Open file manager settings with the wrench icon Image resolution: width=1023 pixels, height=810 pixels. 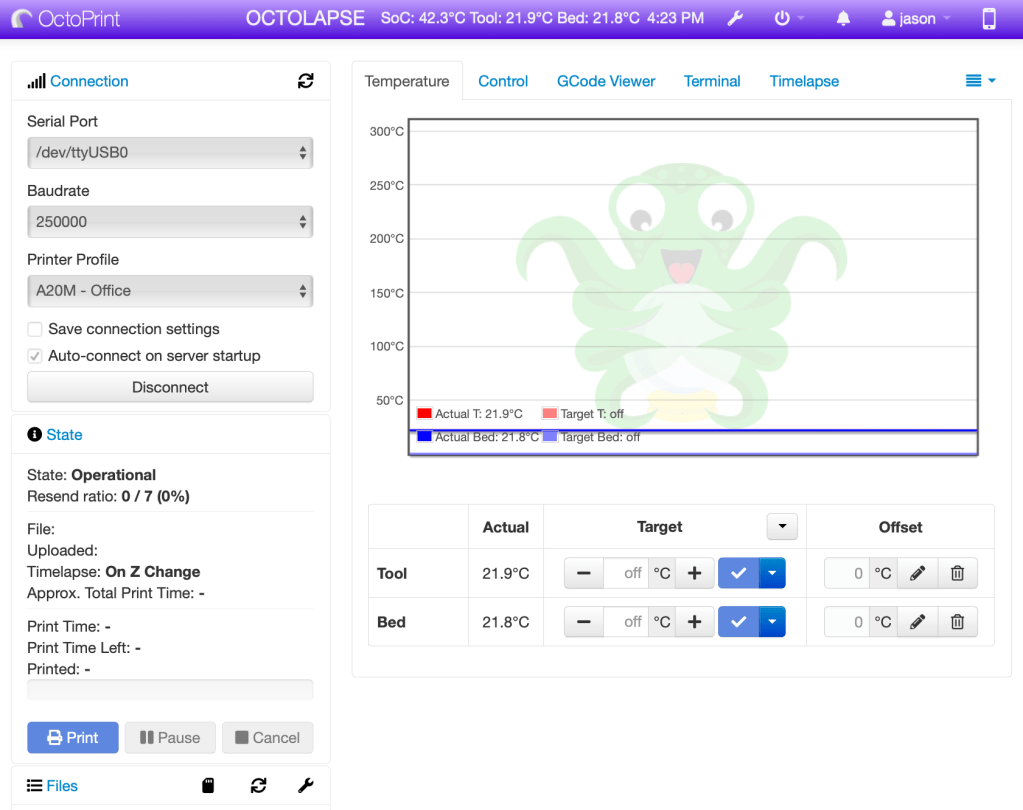308,785
